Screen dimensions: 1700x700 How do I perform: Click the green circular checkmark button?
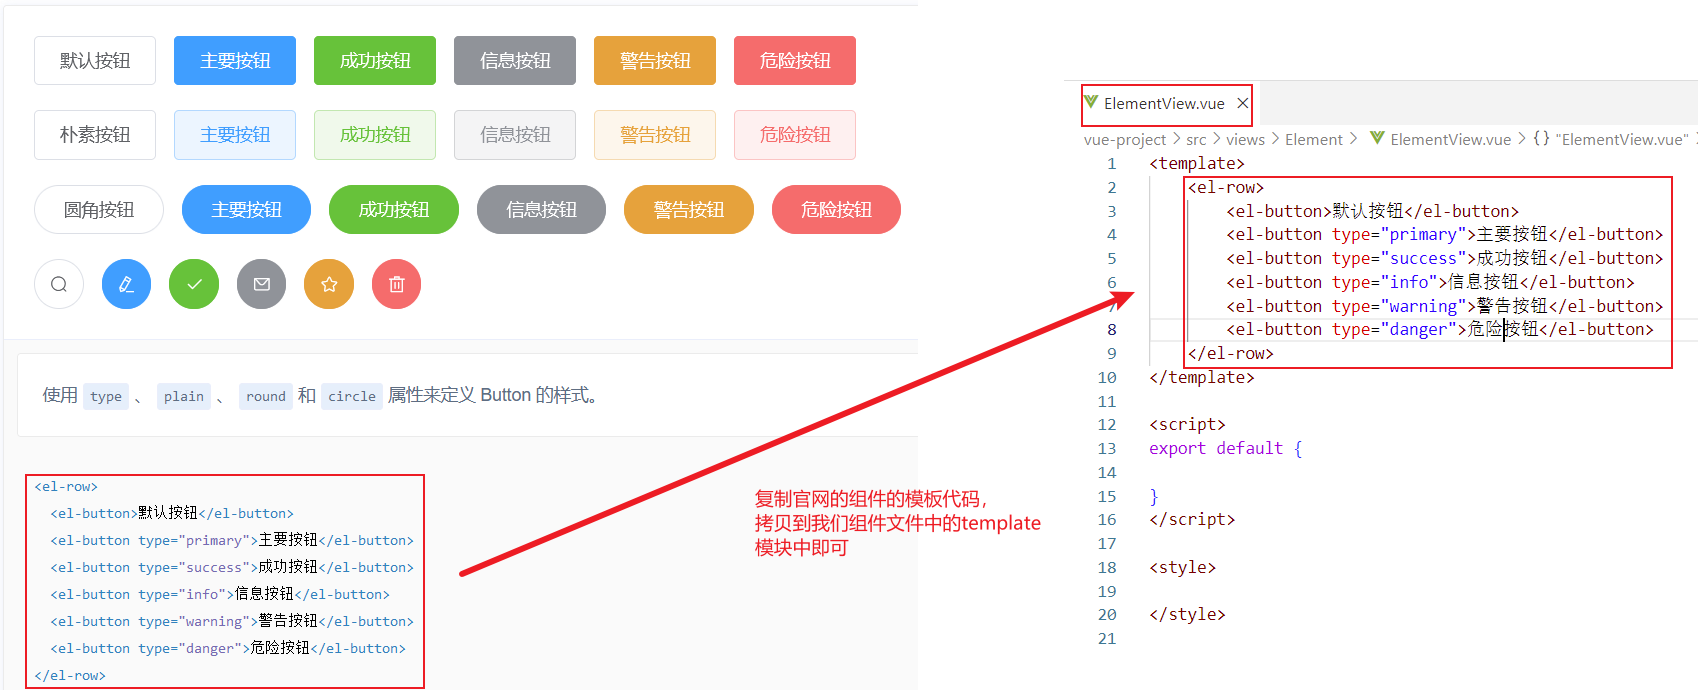click(194, 284)
